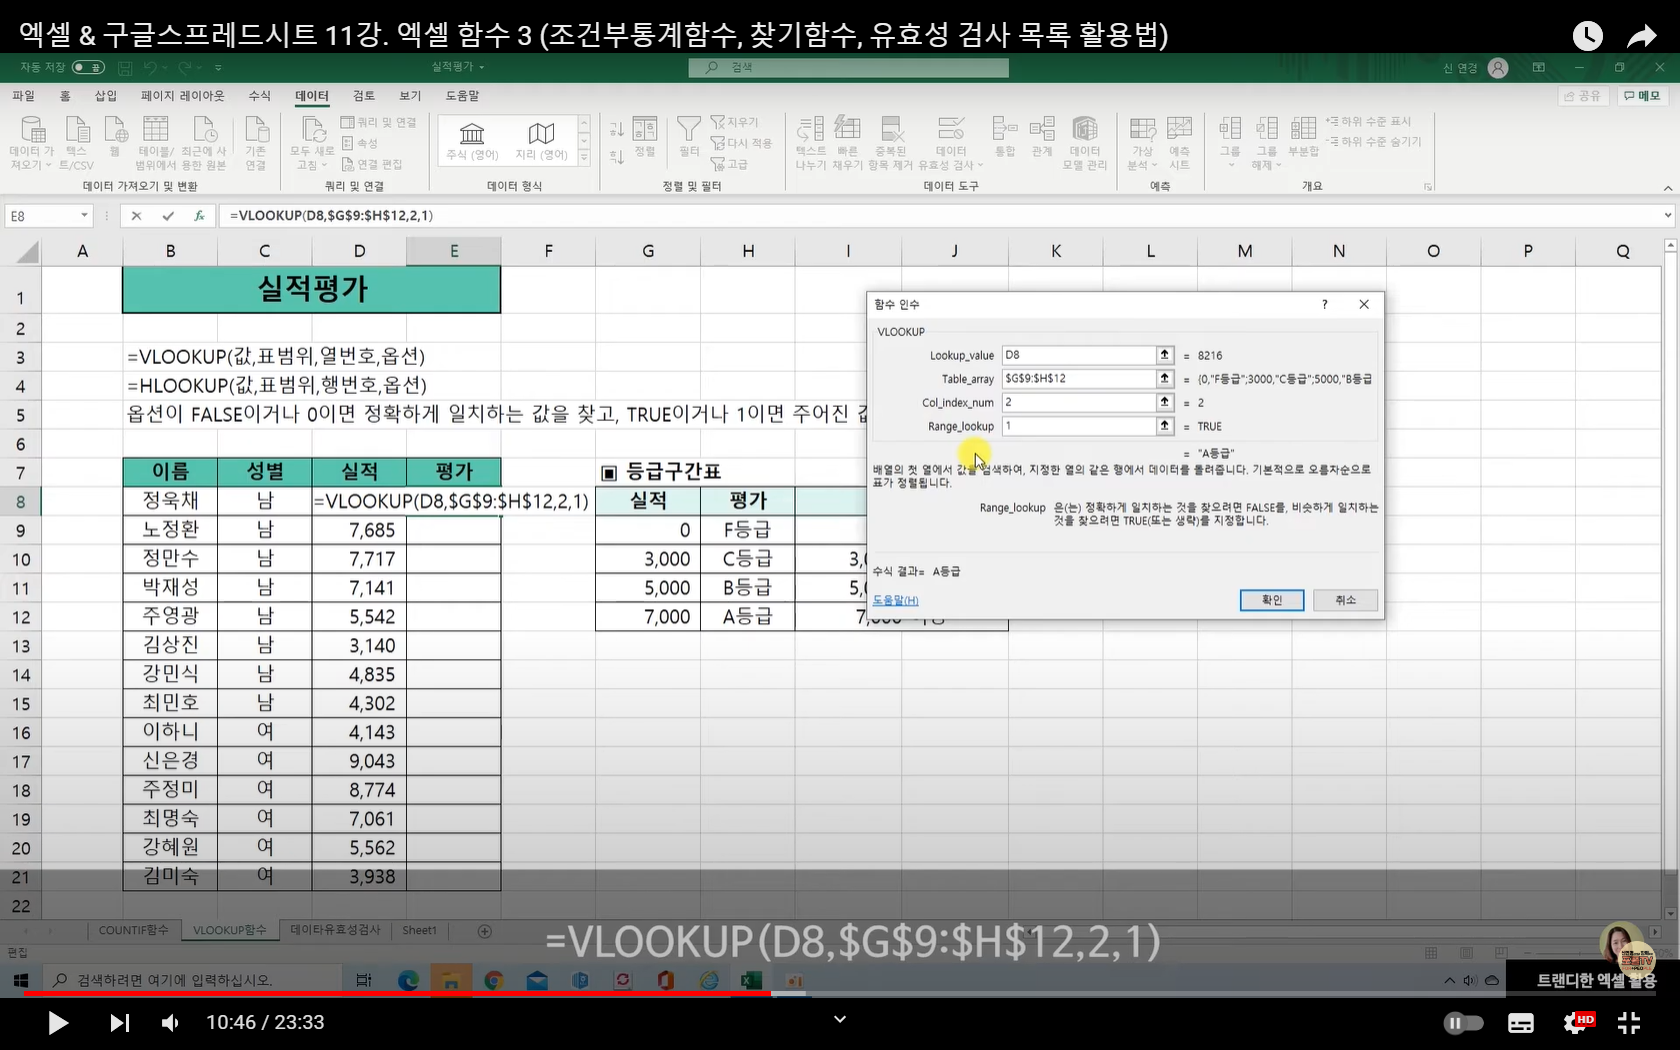The width and height of the screenshot is (1680, 1050).
Task: Seek on the red video progress bar
Action: (x=397, y=994)
